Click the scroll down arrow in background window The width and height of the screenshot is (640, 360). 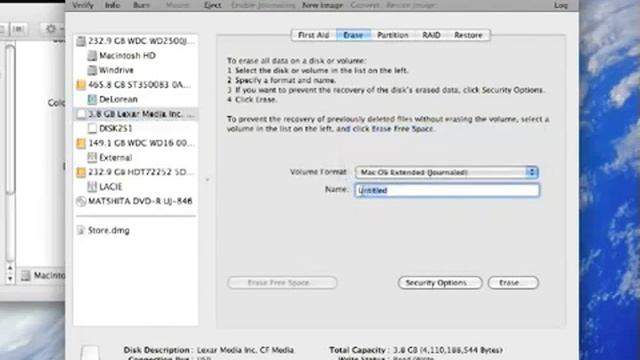[x=10, y=279]
